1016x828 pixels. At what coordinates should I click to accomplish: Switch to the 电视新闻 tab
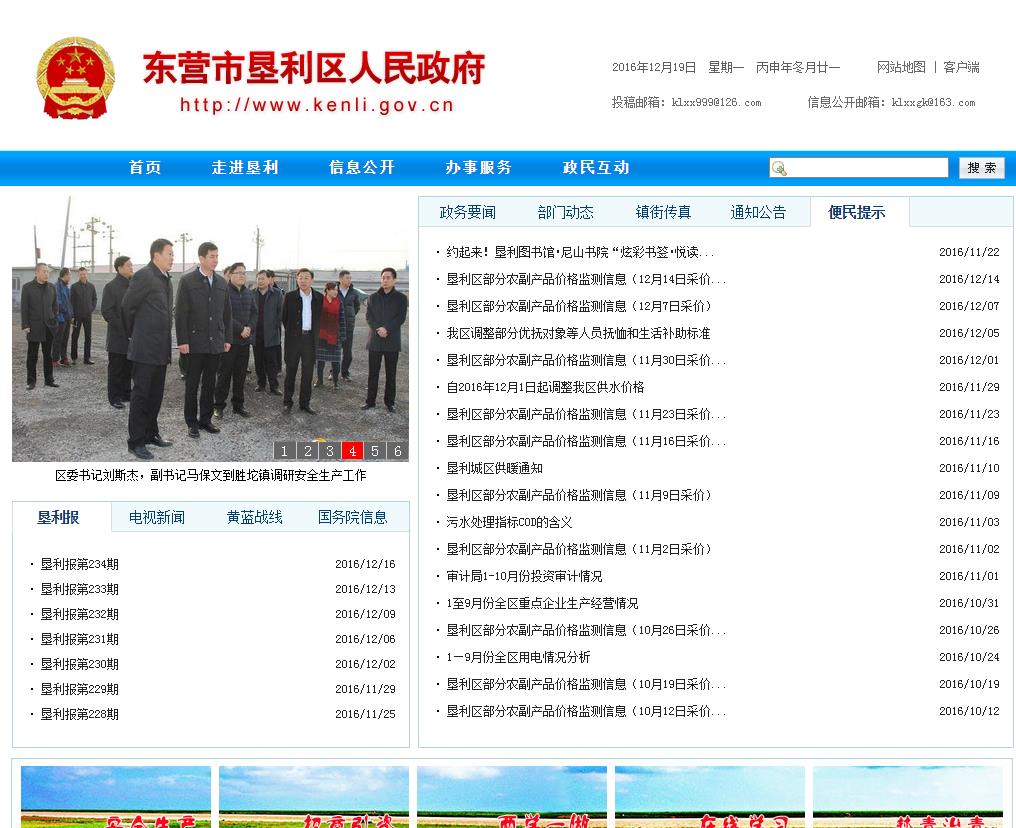pyautogui.click(x=157, y=518)
